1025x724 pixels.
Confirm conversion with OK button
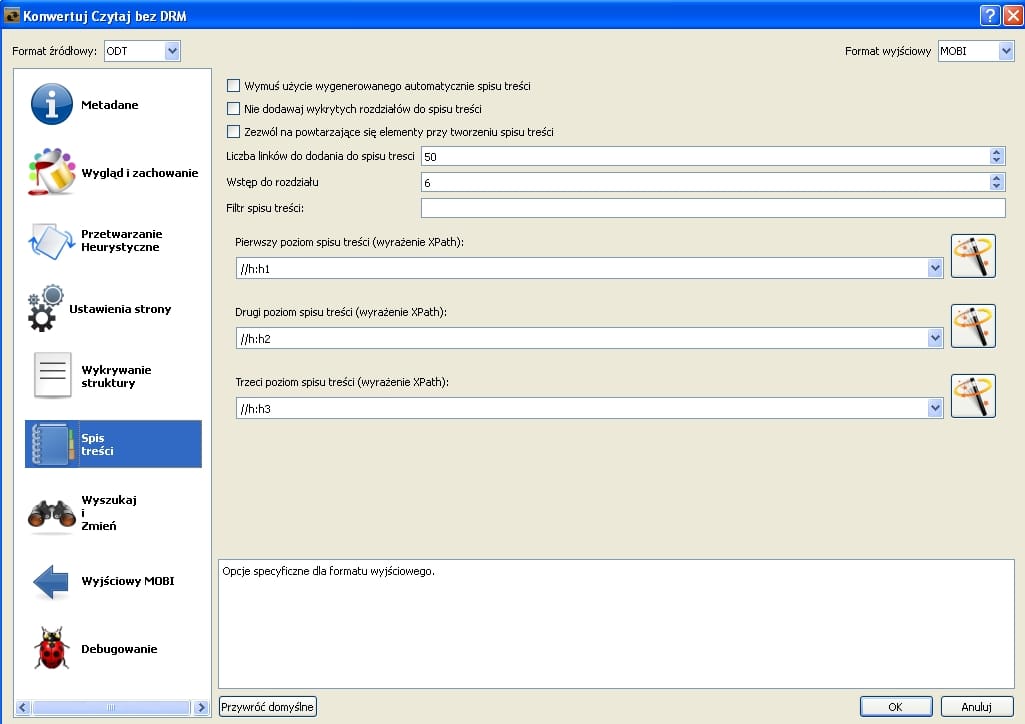coord(896,707)
